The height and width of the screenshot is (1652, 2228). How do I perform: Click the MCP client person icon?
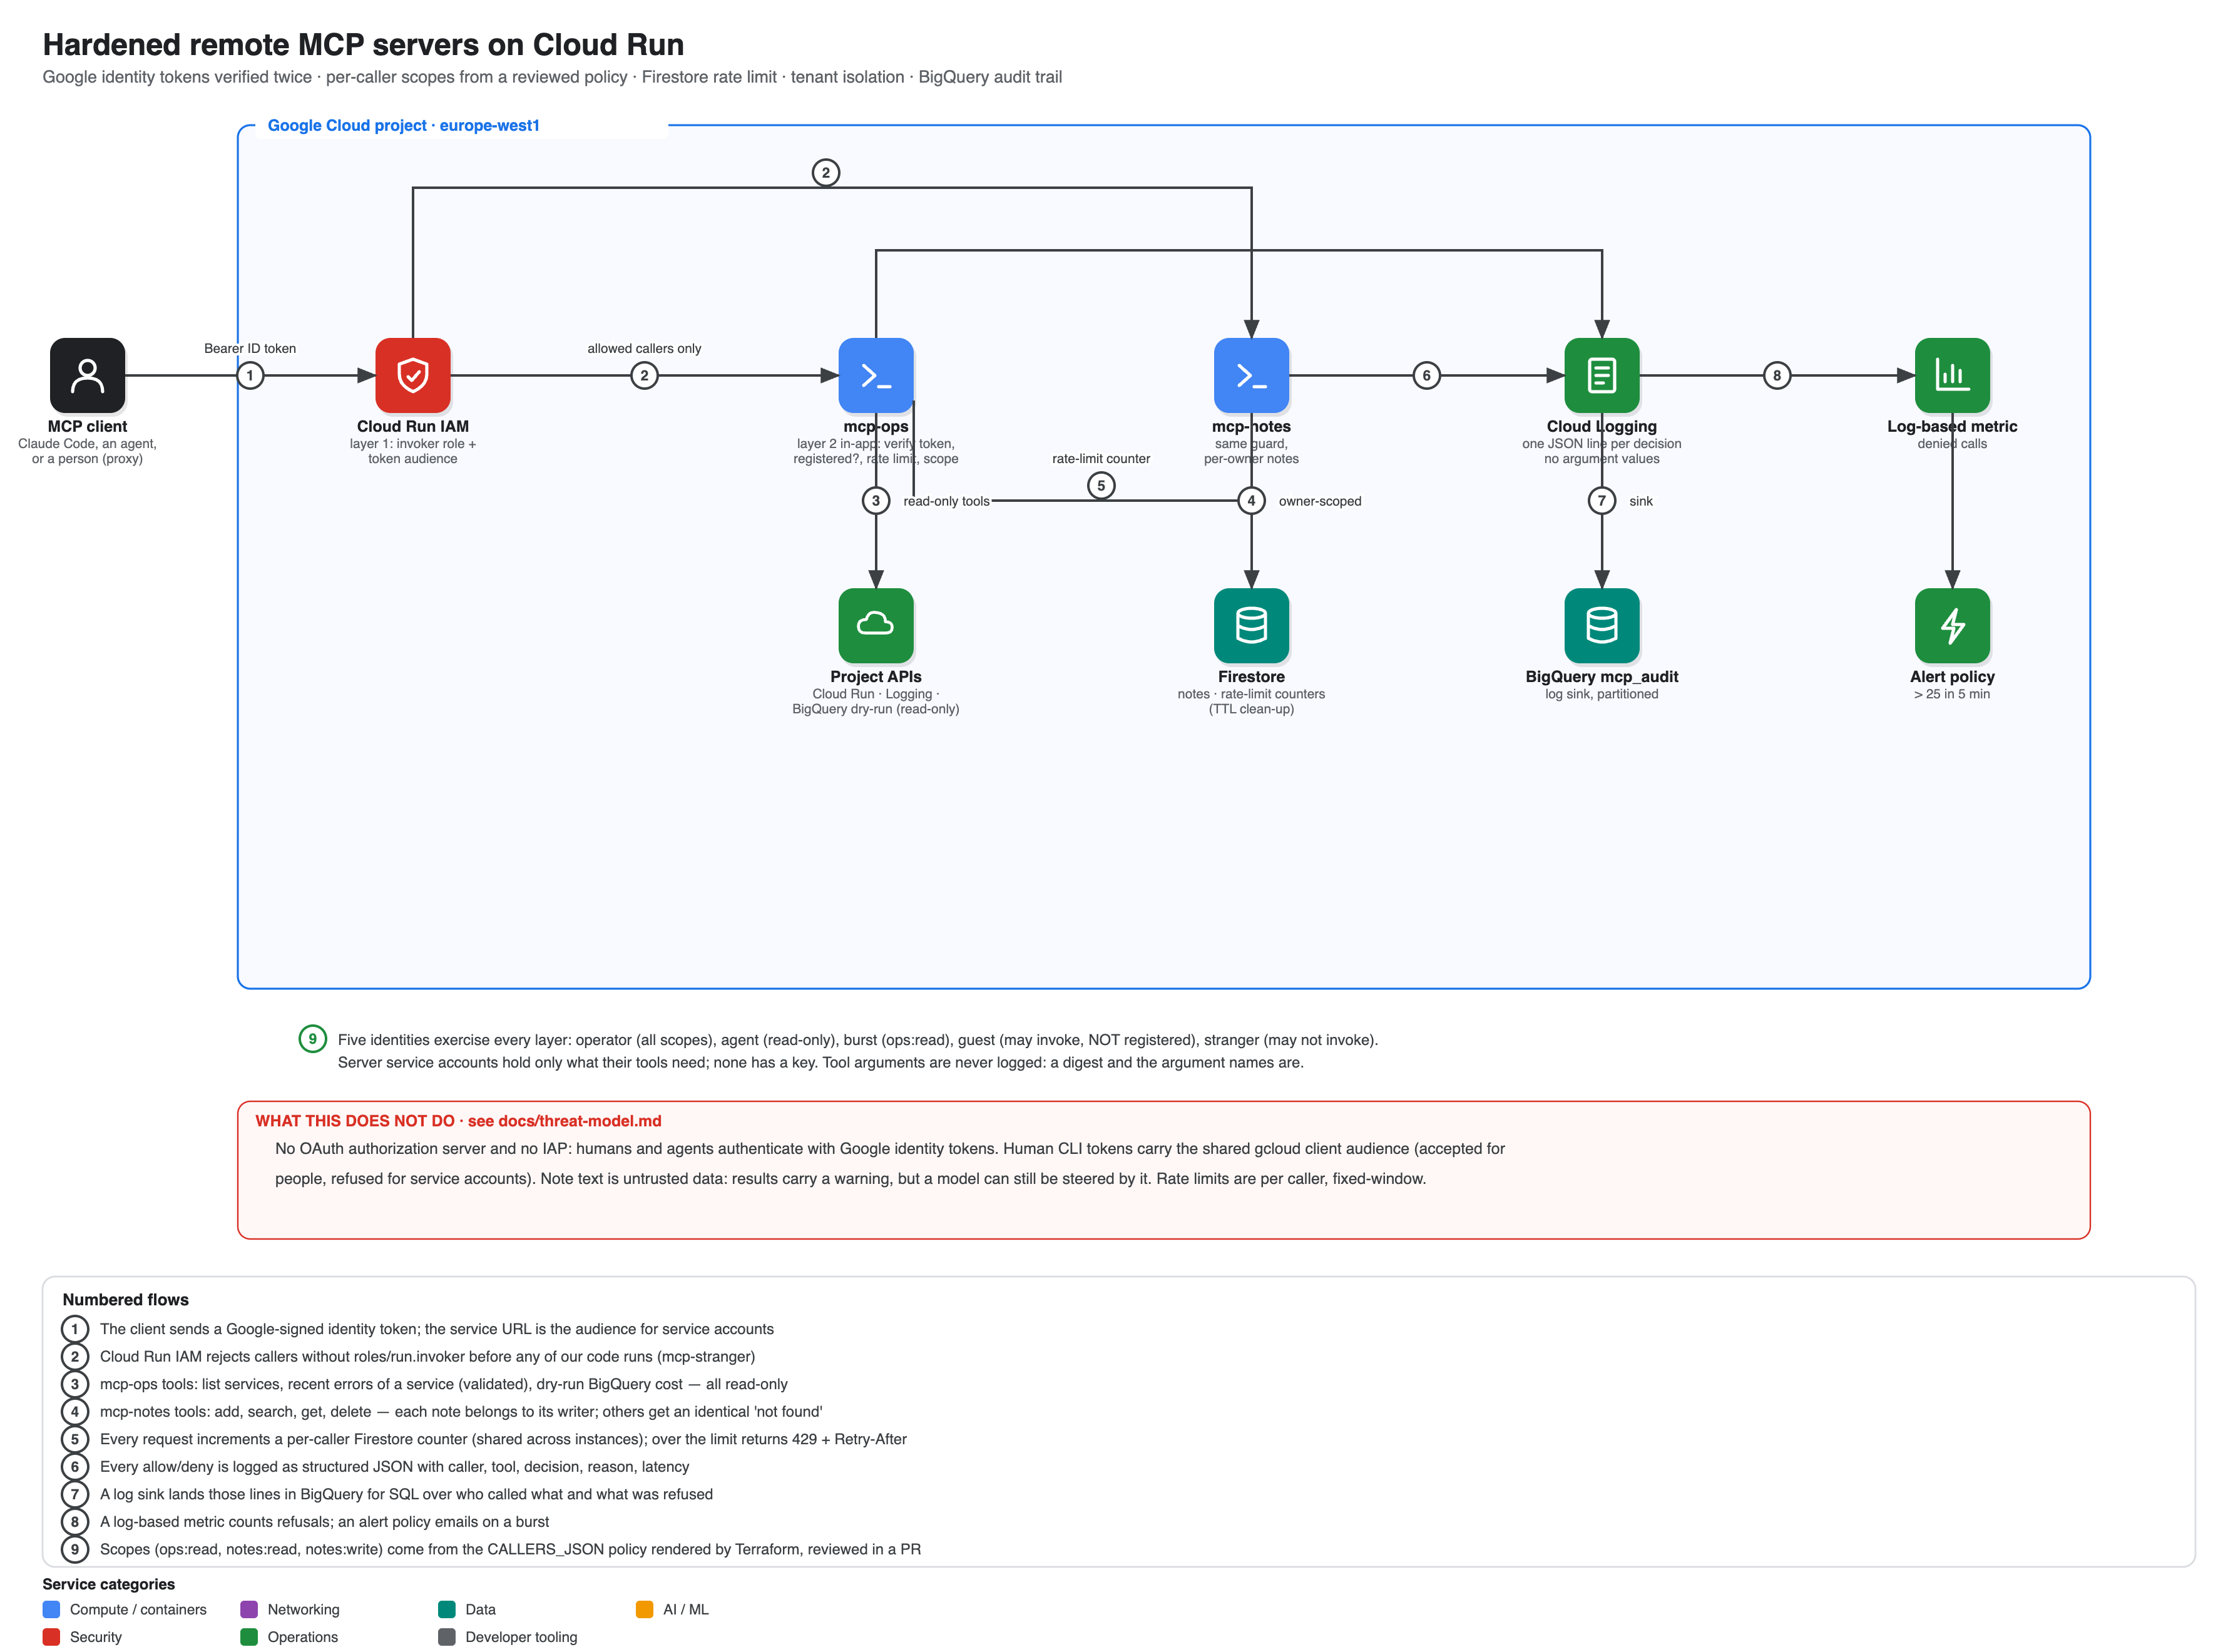point(87,375)
